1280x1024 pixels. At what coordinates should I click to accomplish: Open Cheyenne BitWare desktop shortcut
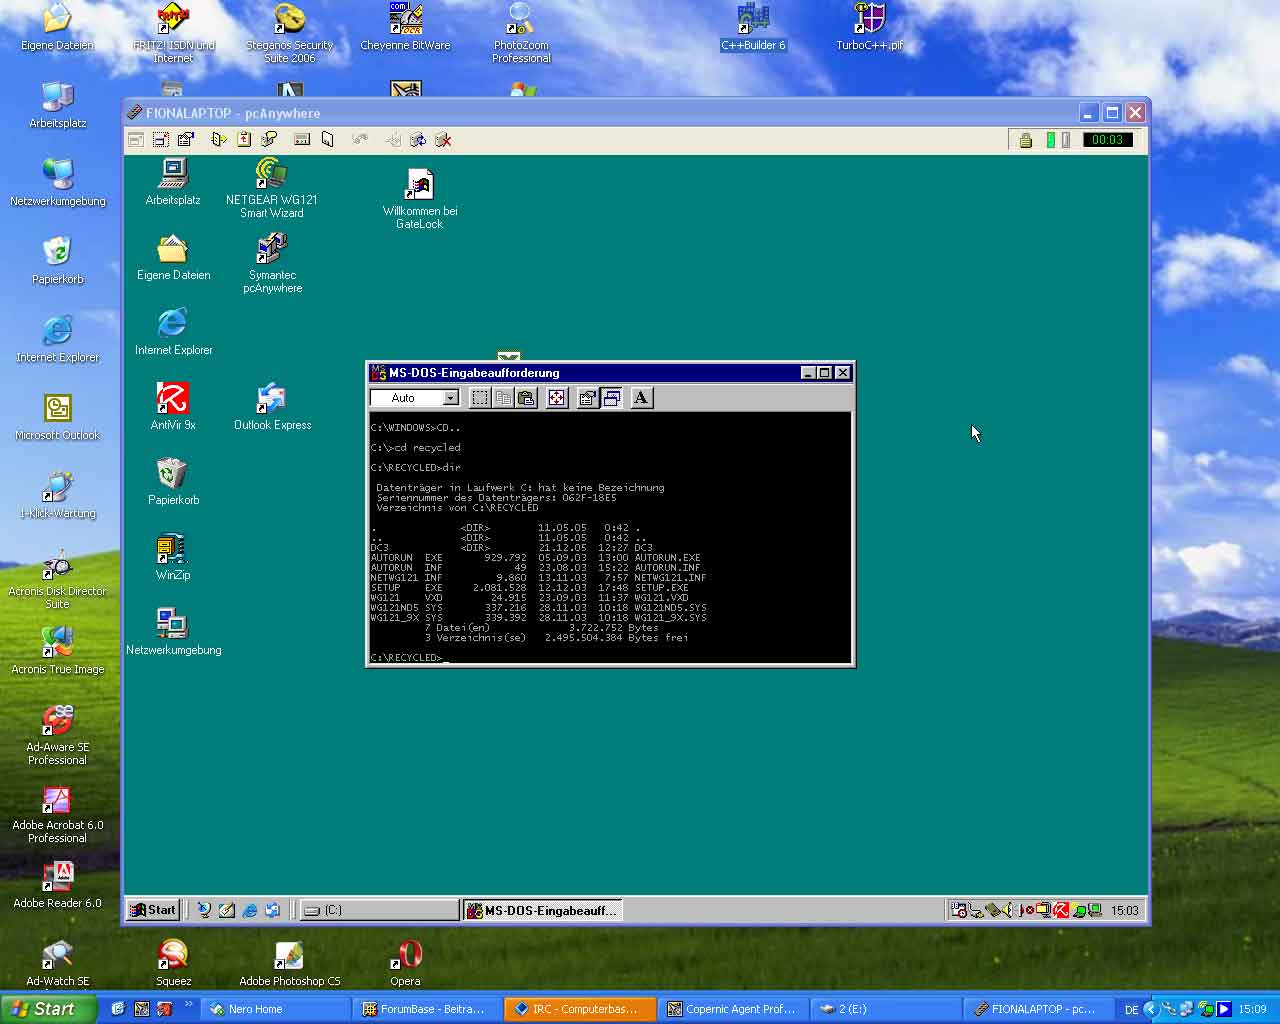[x=405, y=26]
